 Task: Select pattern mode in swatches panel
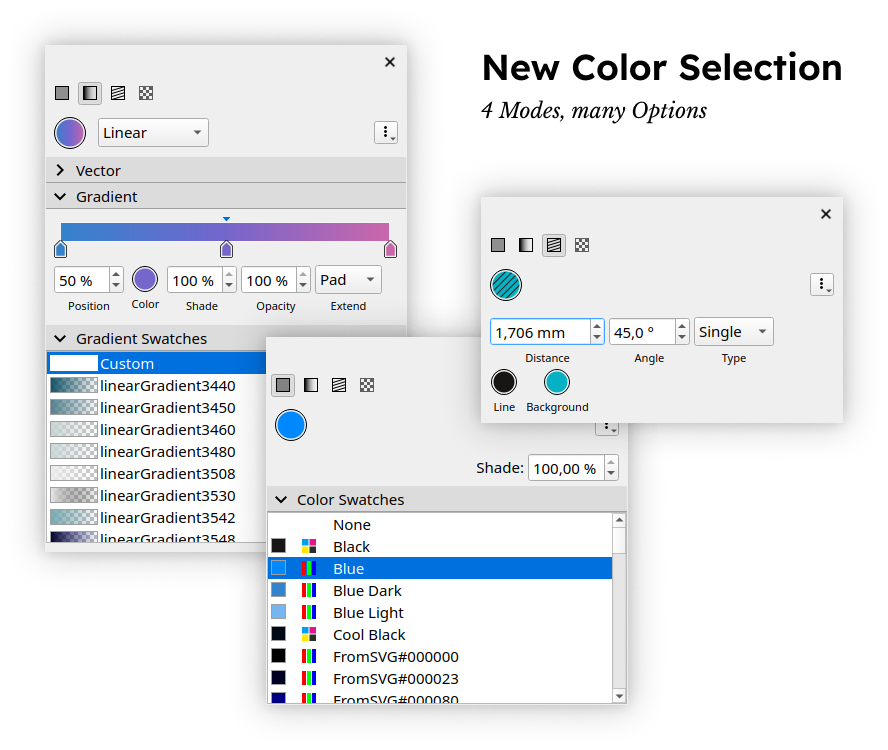(367, 385)
